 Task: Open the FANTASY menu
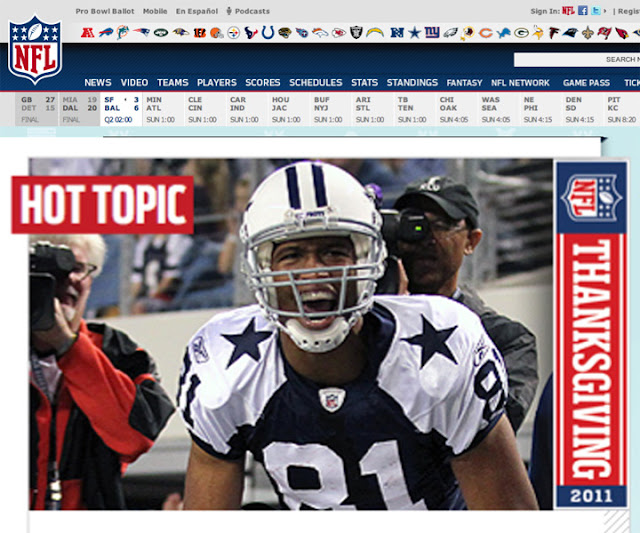click(464, 83)
